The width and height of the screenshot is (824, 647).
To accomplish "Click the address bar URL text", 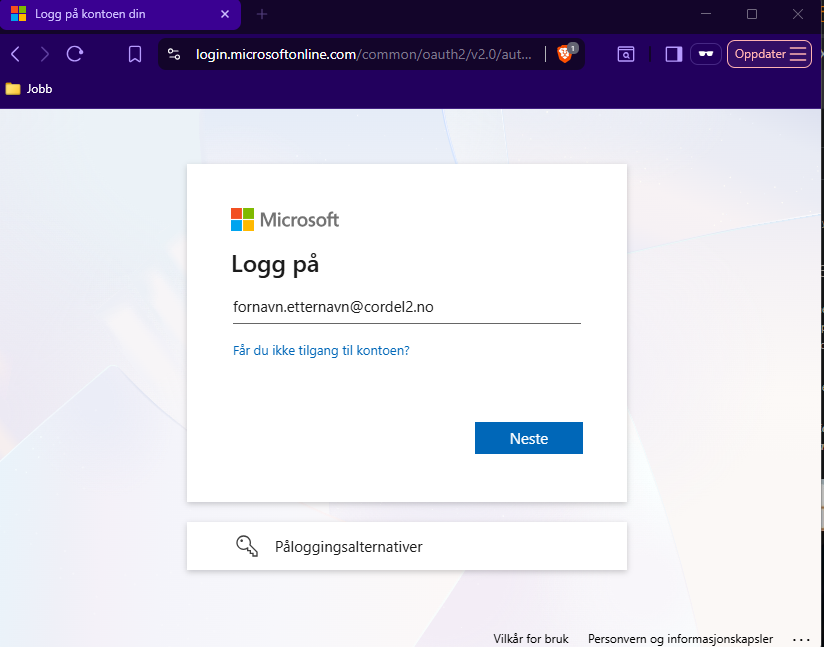I will (x=360, y=54).
